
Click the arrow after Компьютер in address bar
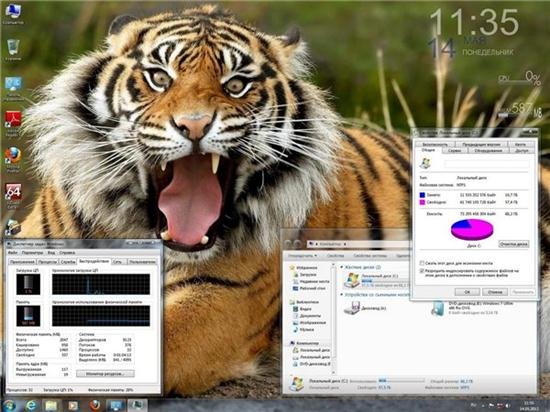(x=345, y=244)
